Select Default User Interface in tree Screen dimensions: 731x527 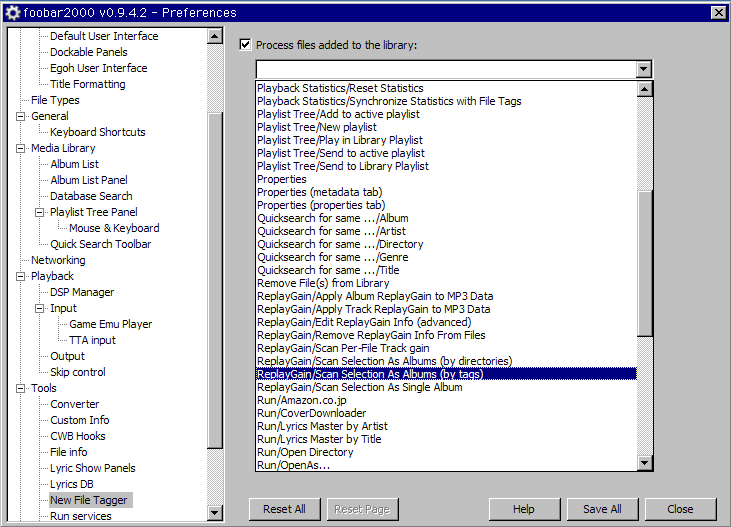(104, 36)
